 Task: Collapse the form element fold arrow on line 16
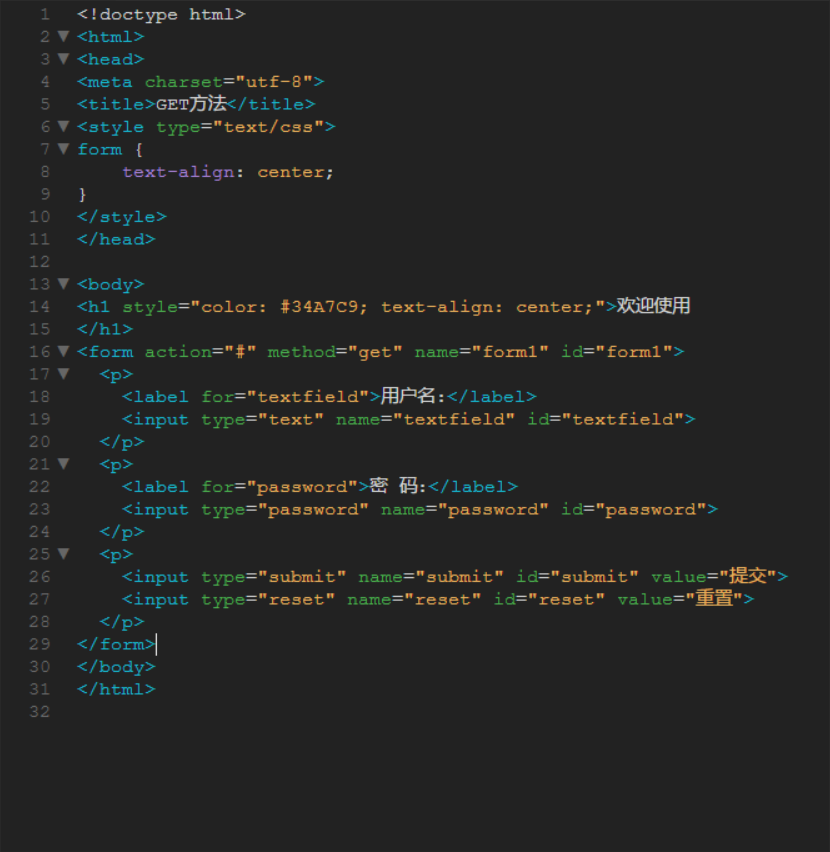click(64, 352)
